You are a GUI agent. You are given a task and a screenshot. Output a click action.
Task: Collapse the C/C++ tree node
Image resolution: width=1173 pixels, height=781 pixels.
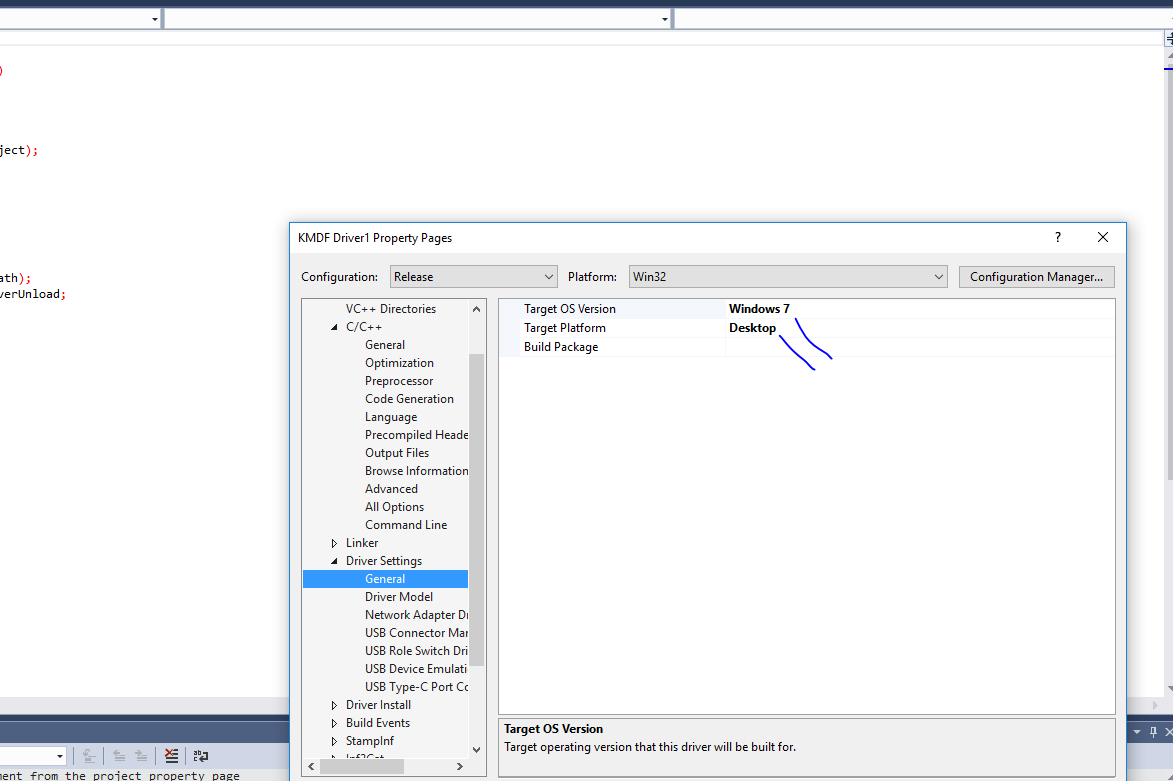(335, 327)
